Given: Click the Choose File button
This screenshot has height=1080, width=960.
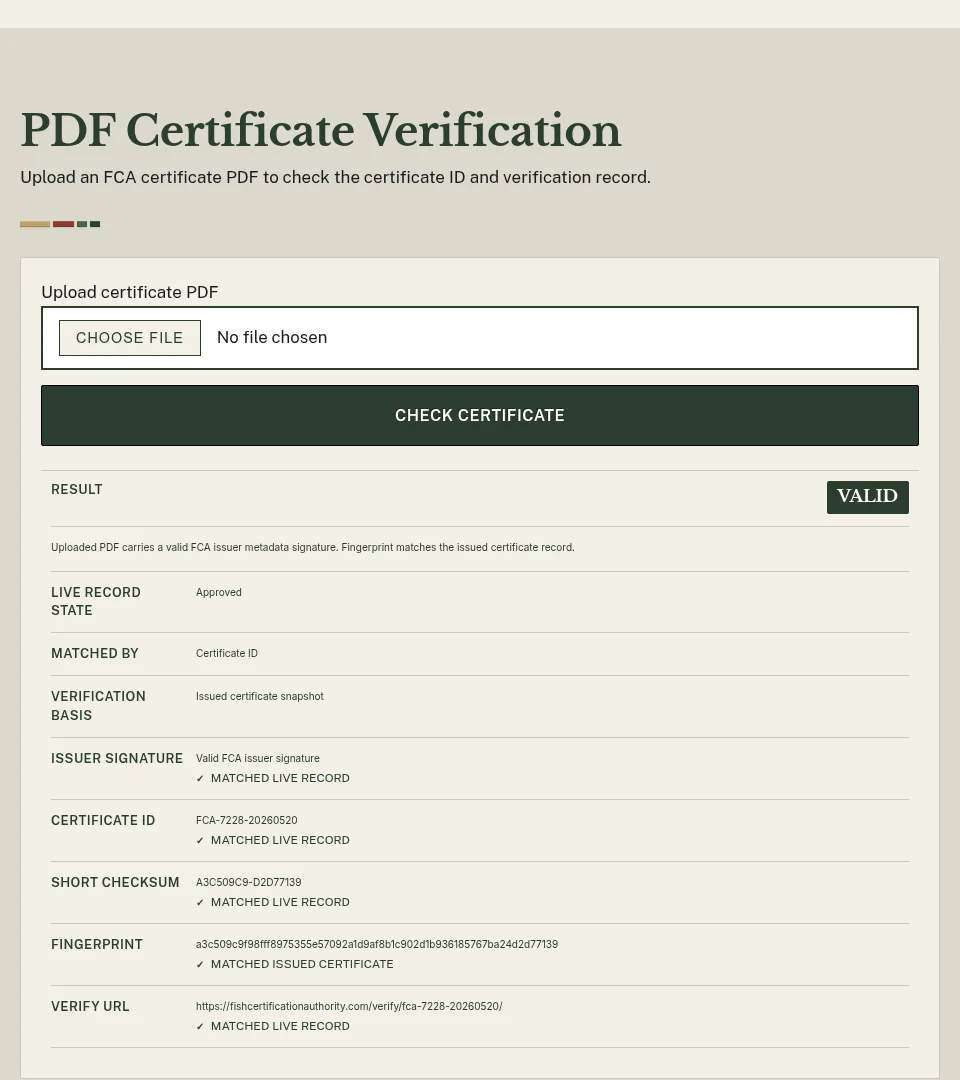Looking at the screenshot, I should coord(129,338).
